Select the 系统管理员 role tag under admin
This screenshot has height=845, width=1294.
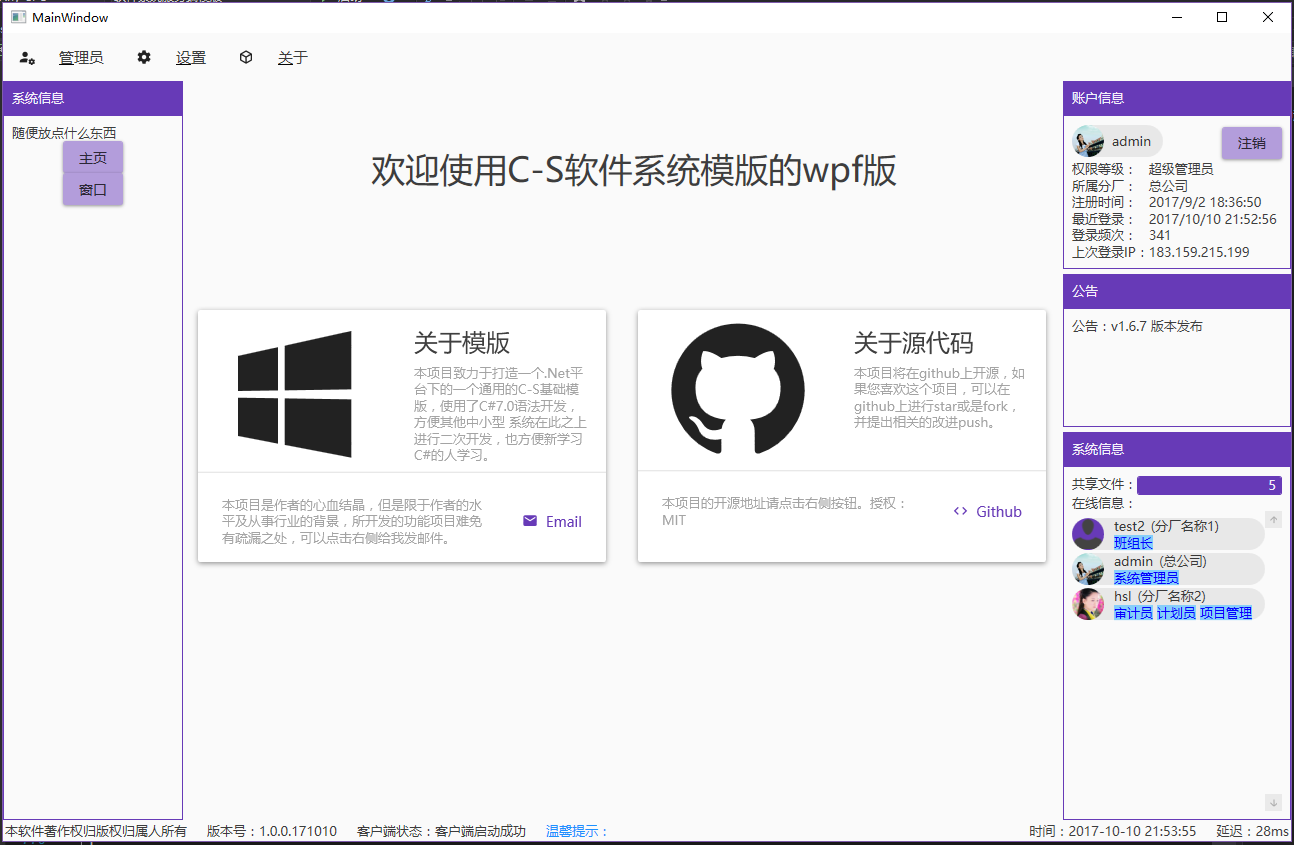1146,578
